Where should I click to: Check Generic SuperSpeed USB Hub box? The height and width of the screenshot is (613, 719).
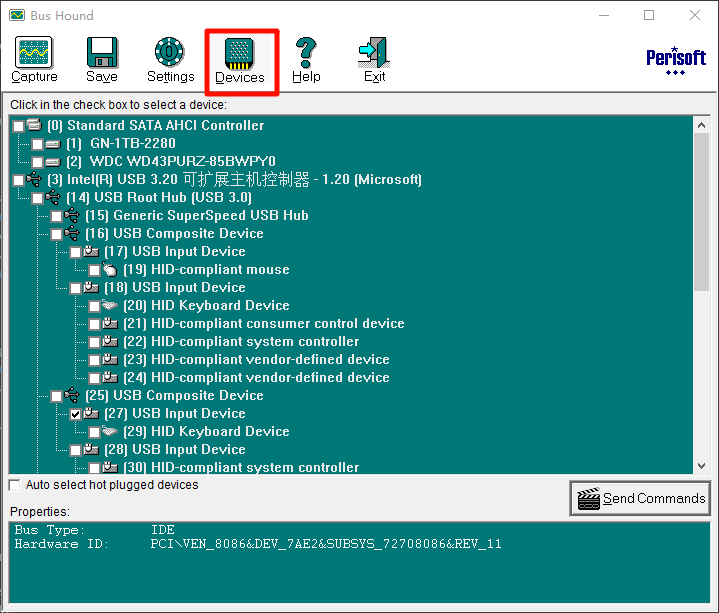pos(56,216)
